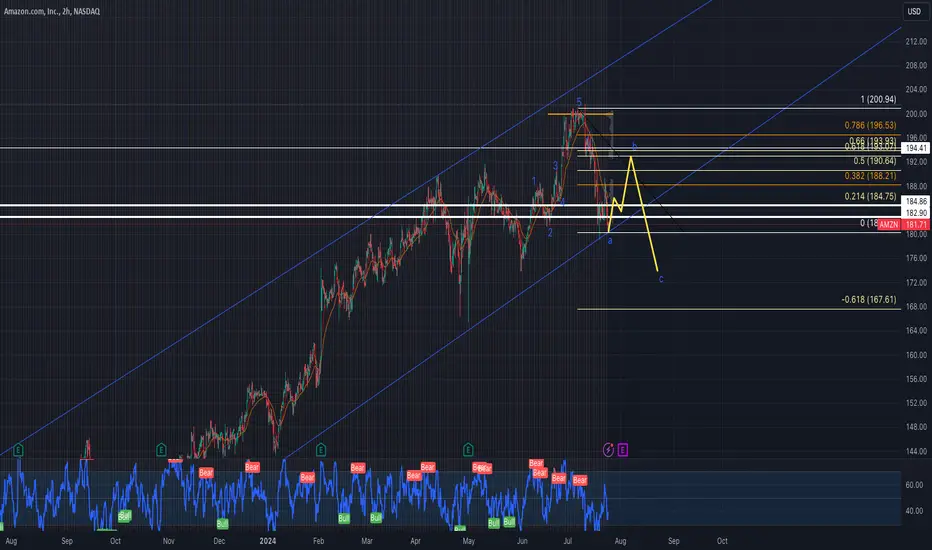Screen dimensions: 932x550
Task: Click the 40.00 oscillator axis label
Action: tap(914, 511)
